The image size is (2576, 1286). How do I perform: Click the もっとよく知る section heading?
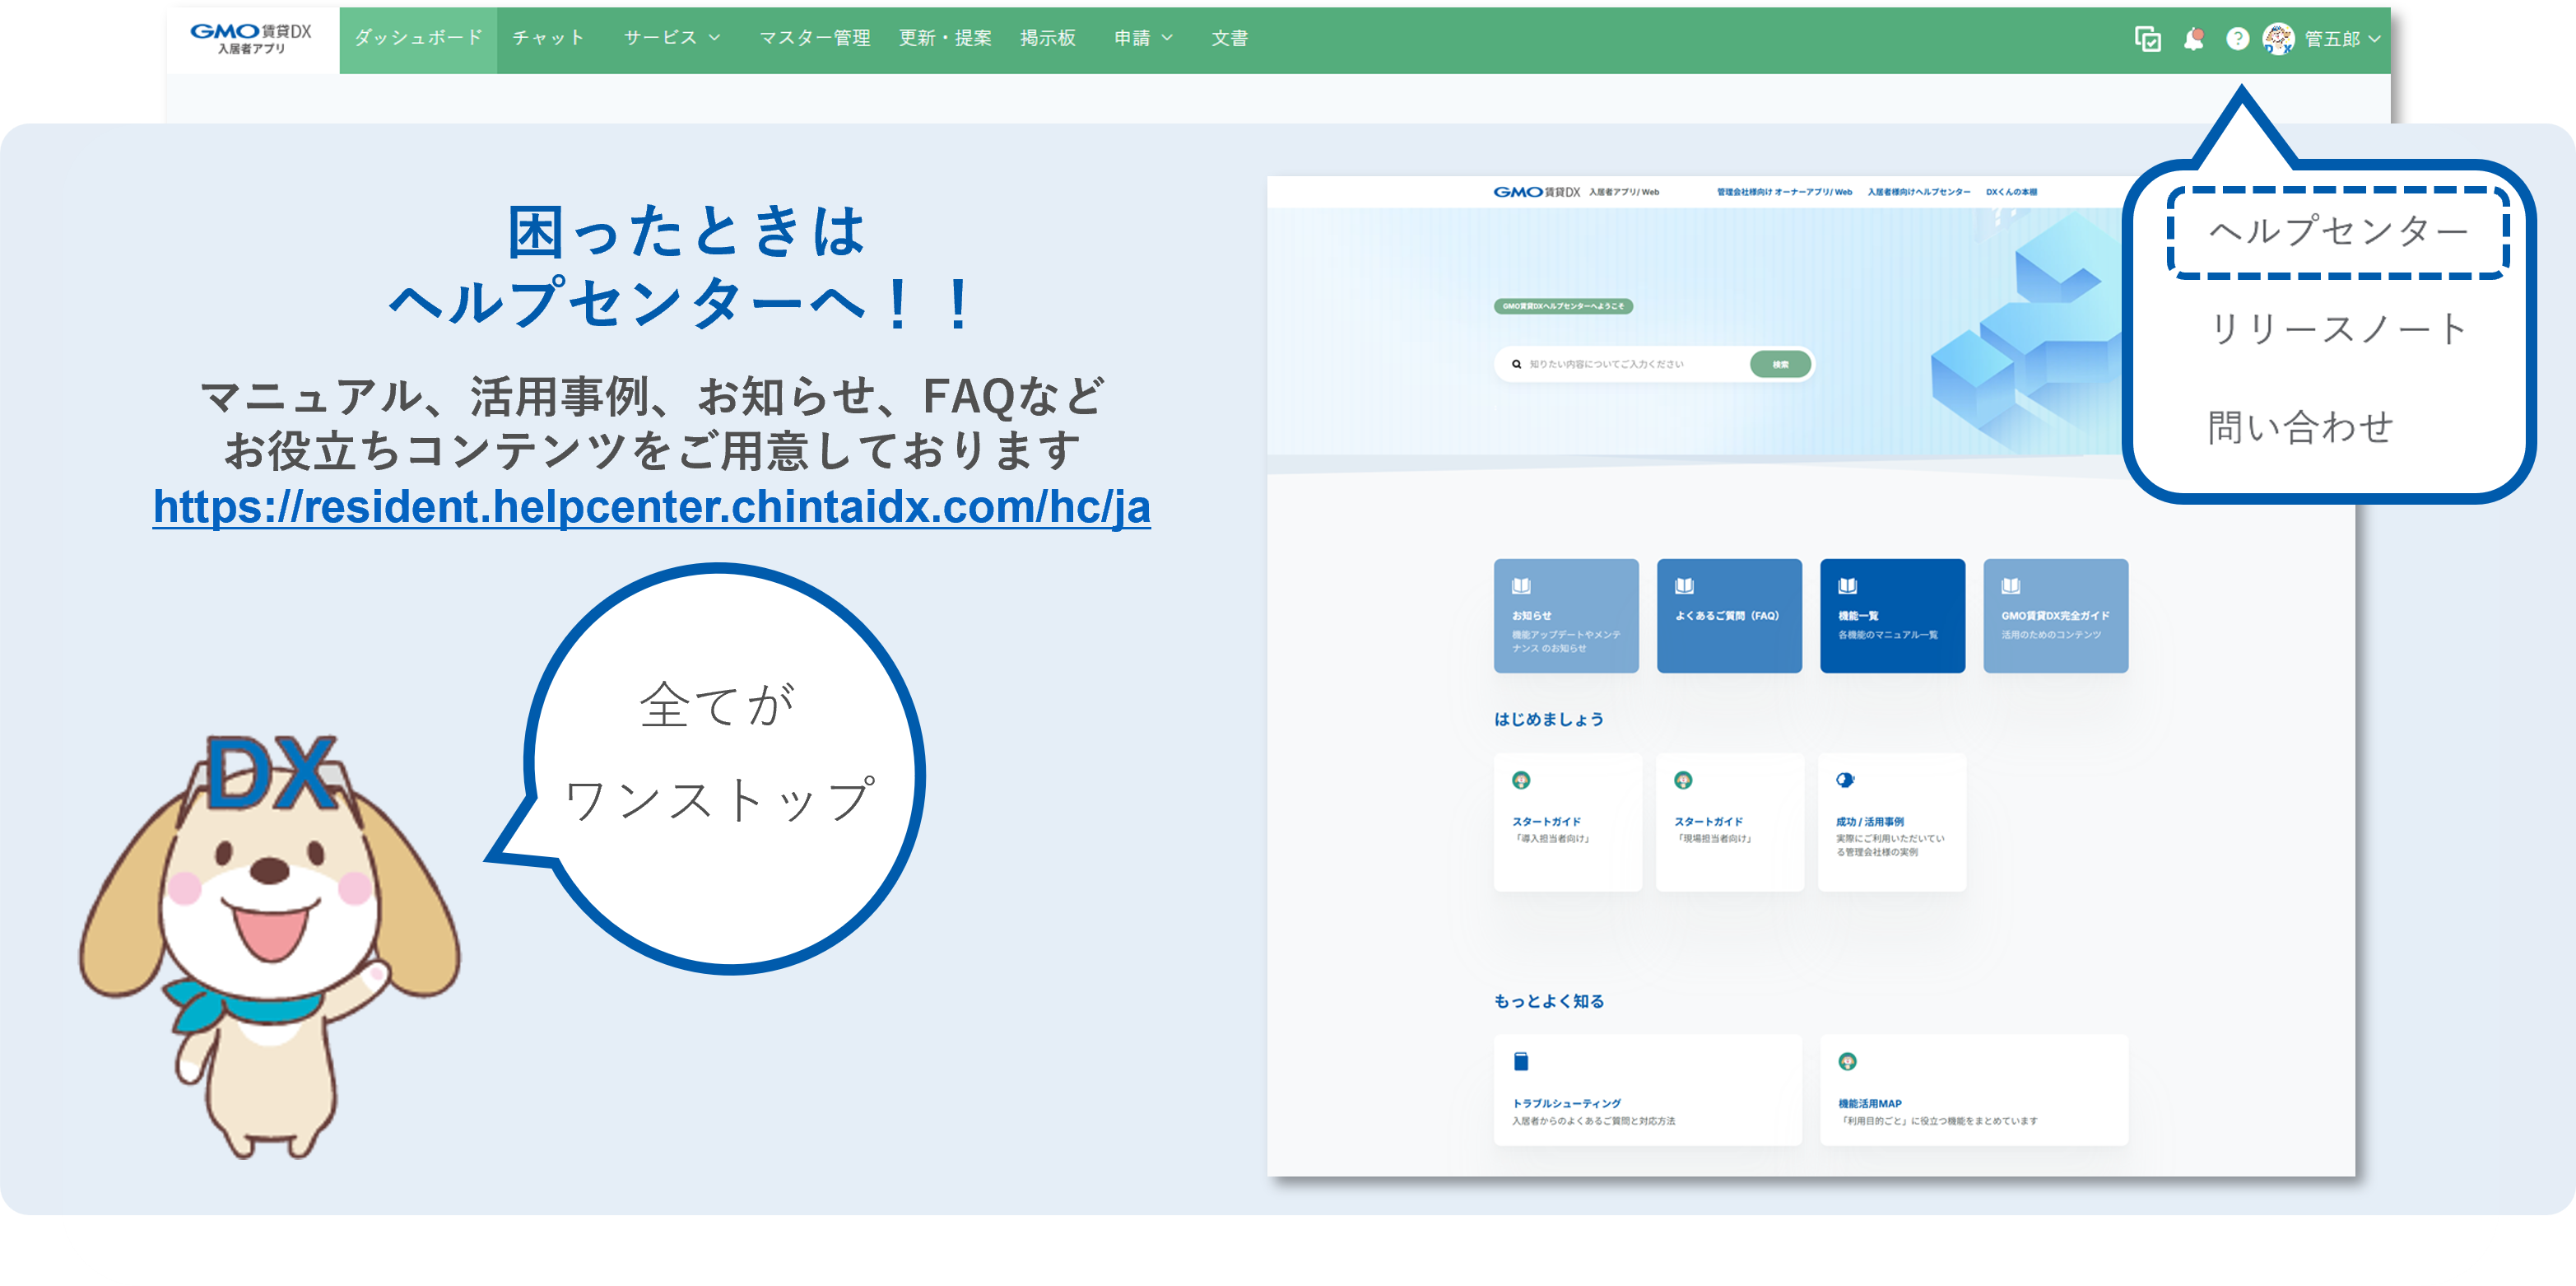(x=1548, y=1000)
